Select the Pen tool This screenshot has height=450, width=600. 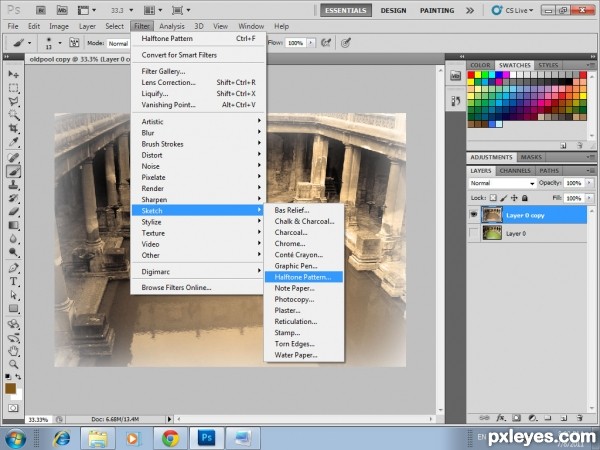tap(13, 268)
